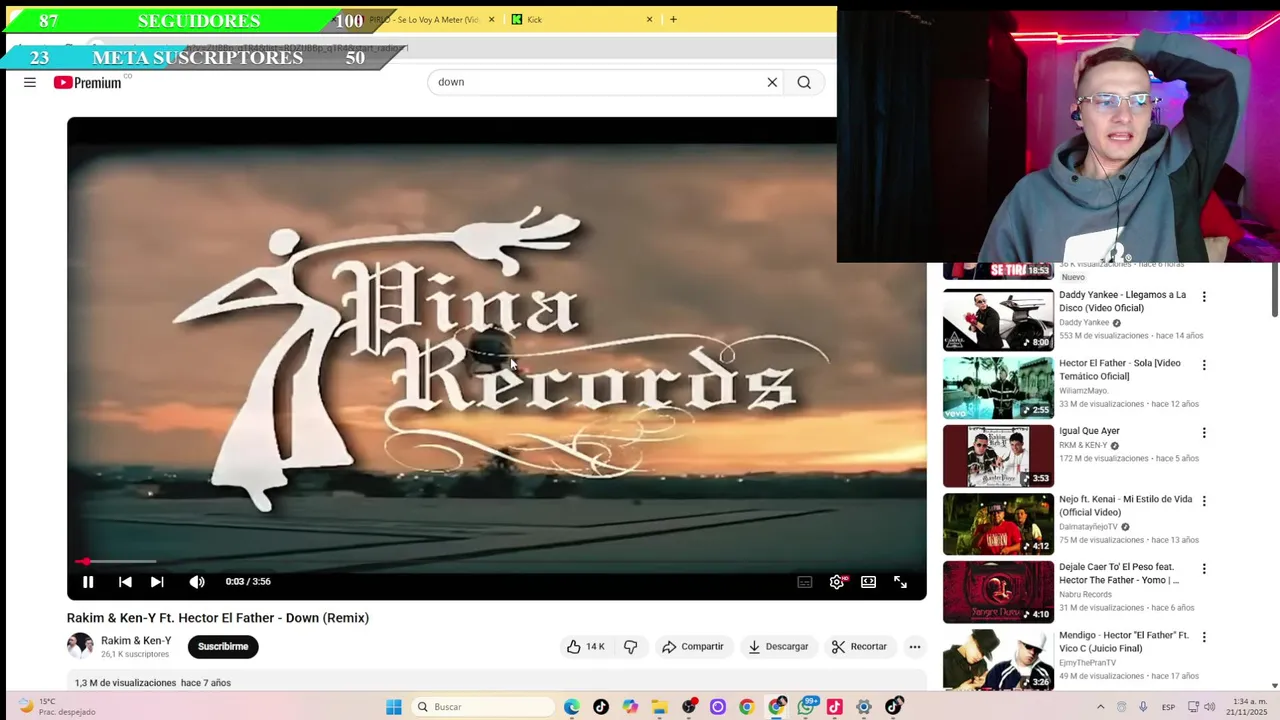The height and width of the screenshot is (720, 1280).
Task: Open Microsoft Edge from taskbar
Action: pyautogui.click(x=571, y=707)
